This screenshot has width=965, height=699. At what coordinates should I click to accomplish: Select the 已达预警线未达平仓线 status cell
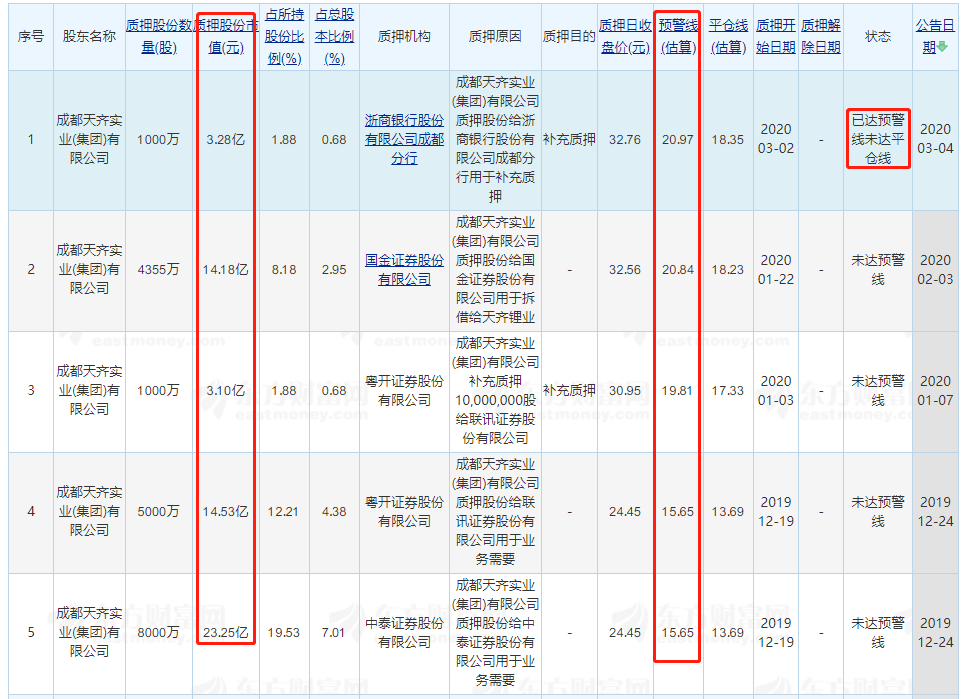878,140
